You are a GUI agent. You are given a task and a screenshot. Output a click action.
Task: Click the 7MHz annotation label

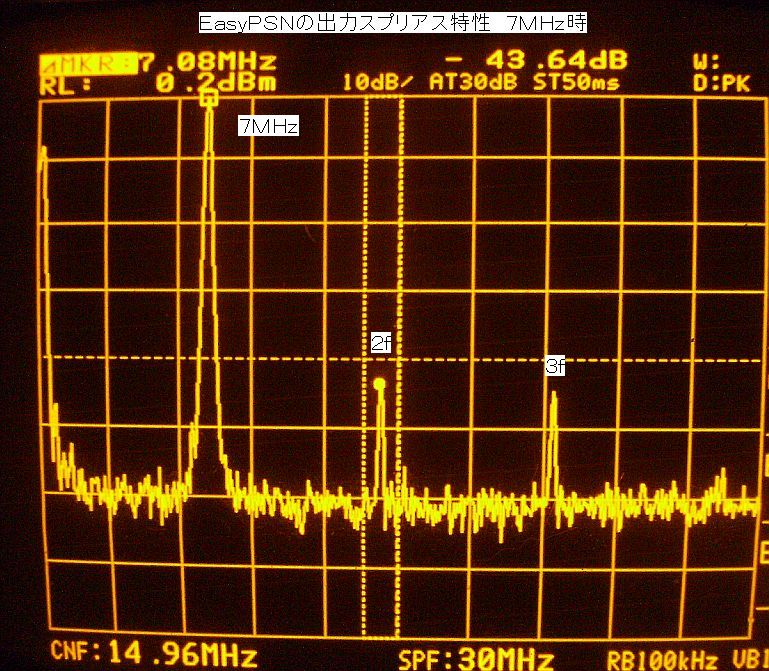pos(268,126)
